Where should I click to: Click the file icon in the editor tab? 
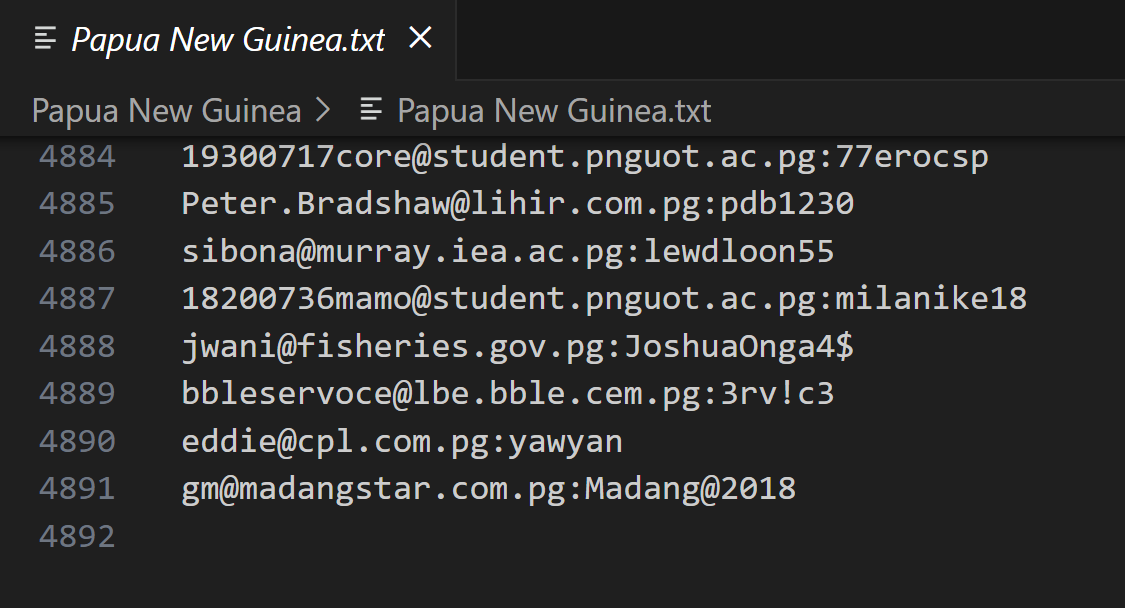click(45, 39)
